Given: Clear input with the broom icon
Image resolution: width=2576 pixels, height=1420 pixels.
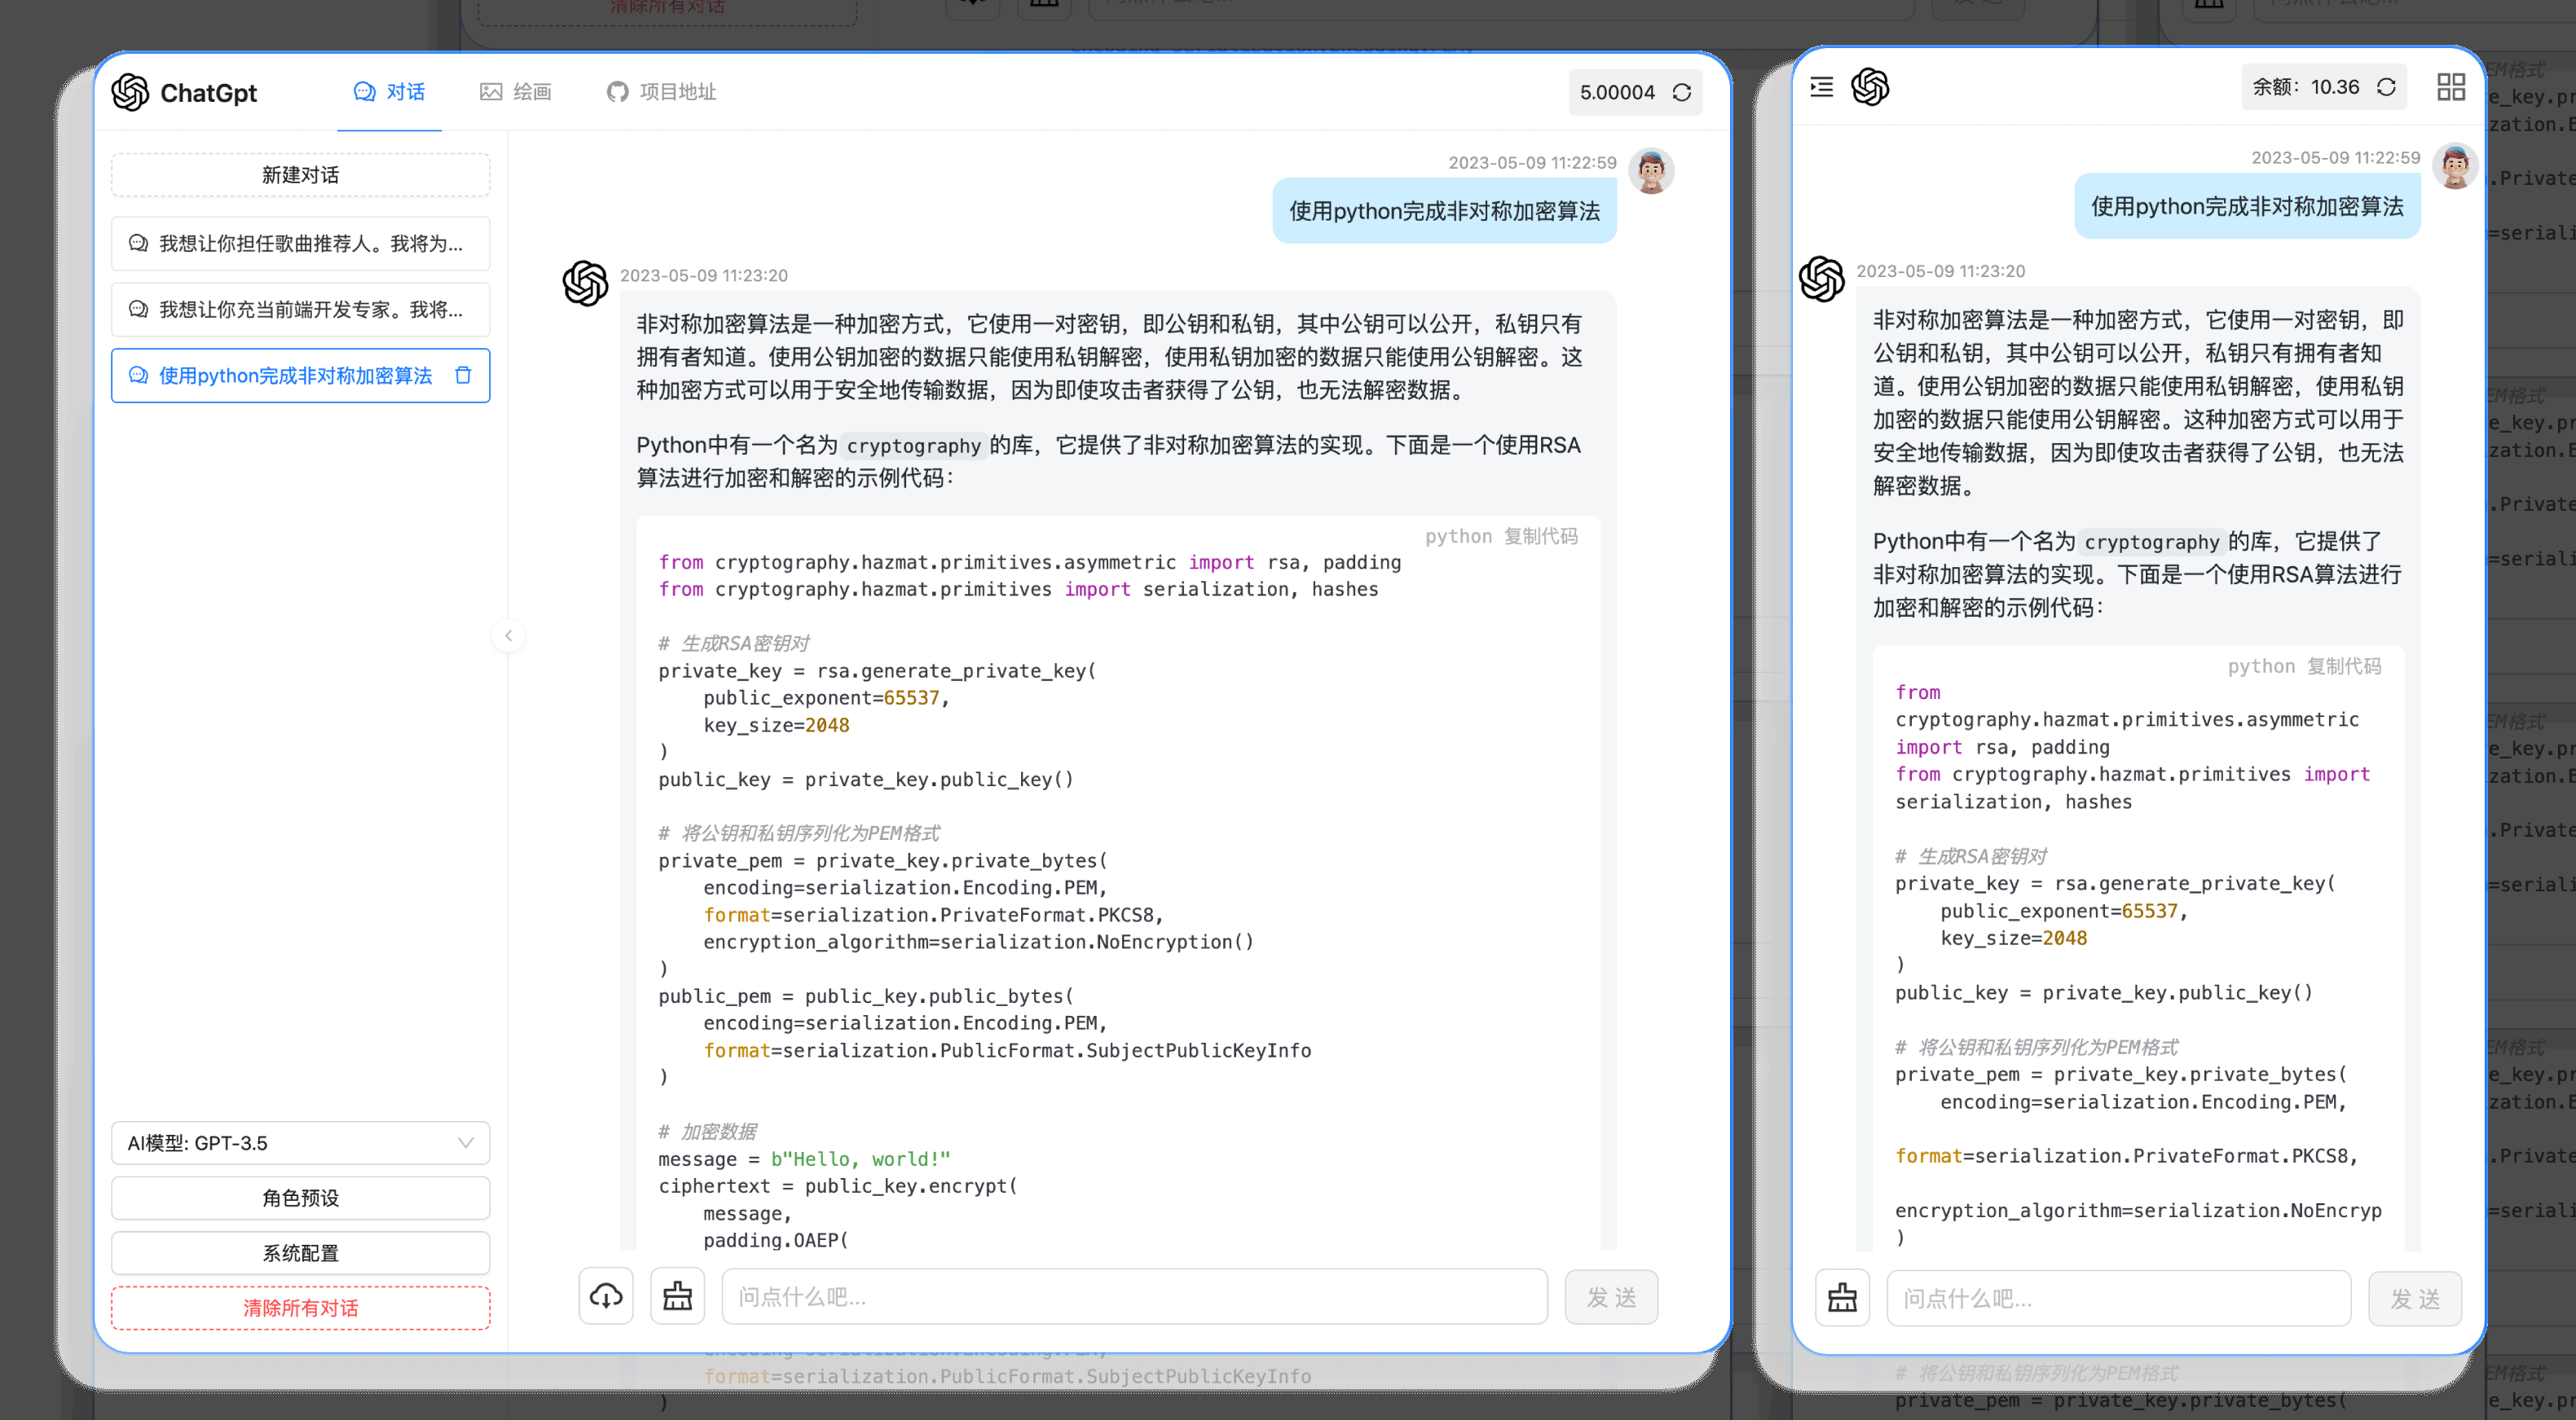Looking at the screenshot, I should point(677,1296).
